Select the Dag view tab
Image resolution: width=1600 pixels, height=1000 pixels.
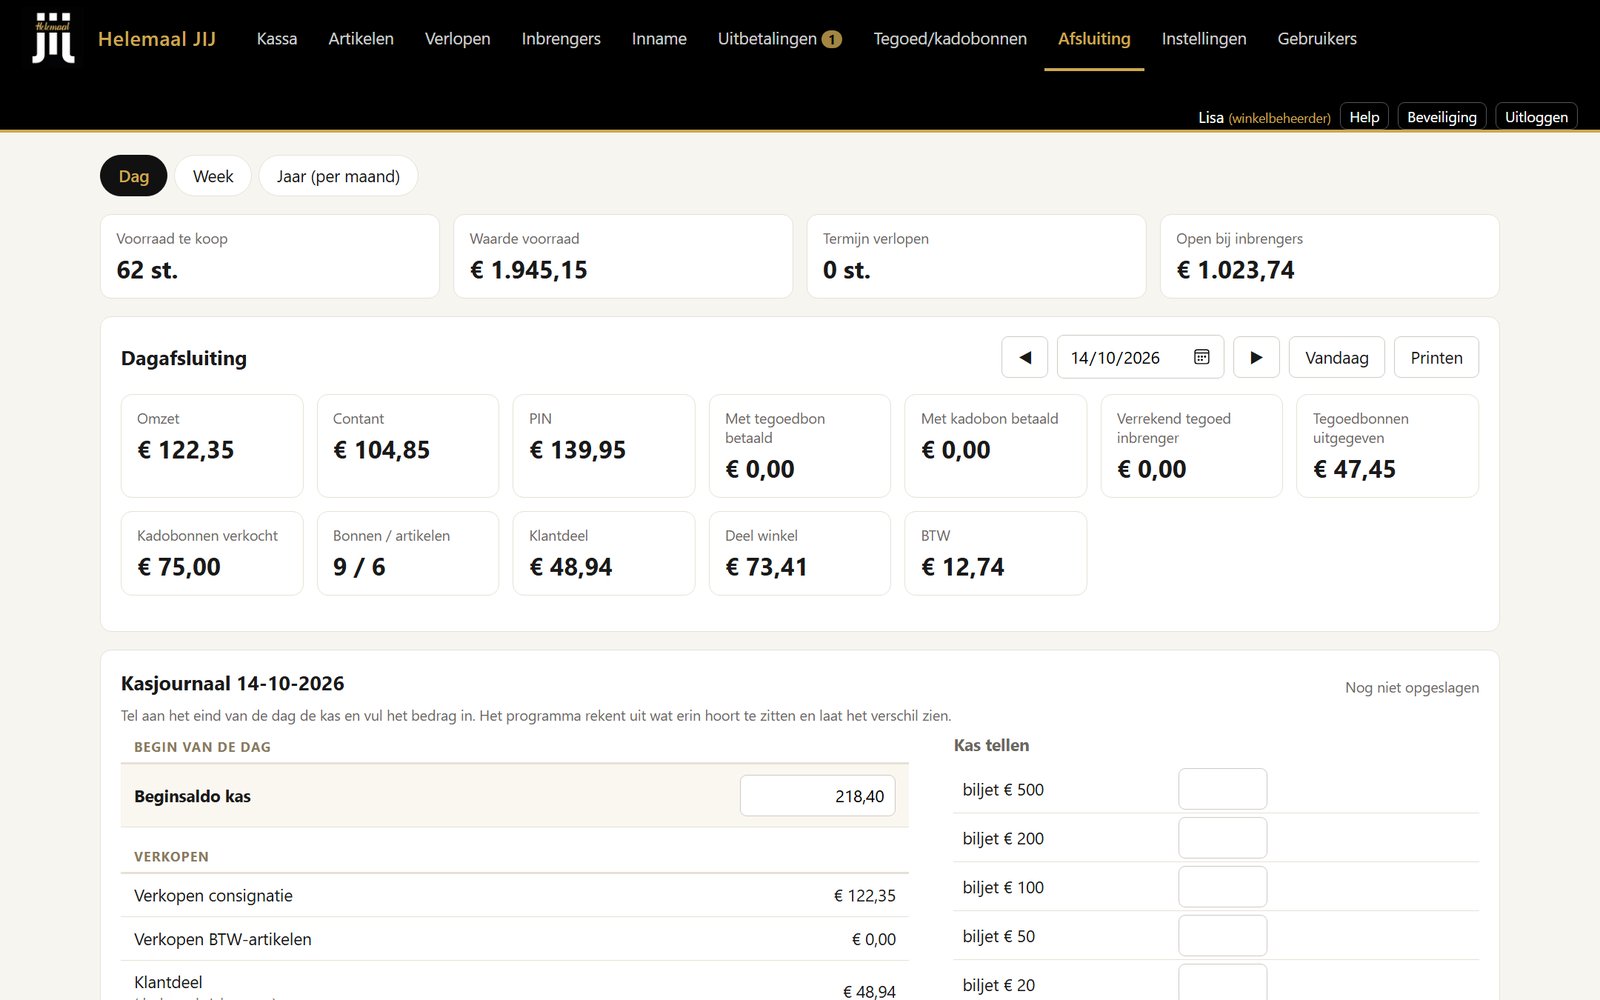click(x=134, y=176)
